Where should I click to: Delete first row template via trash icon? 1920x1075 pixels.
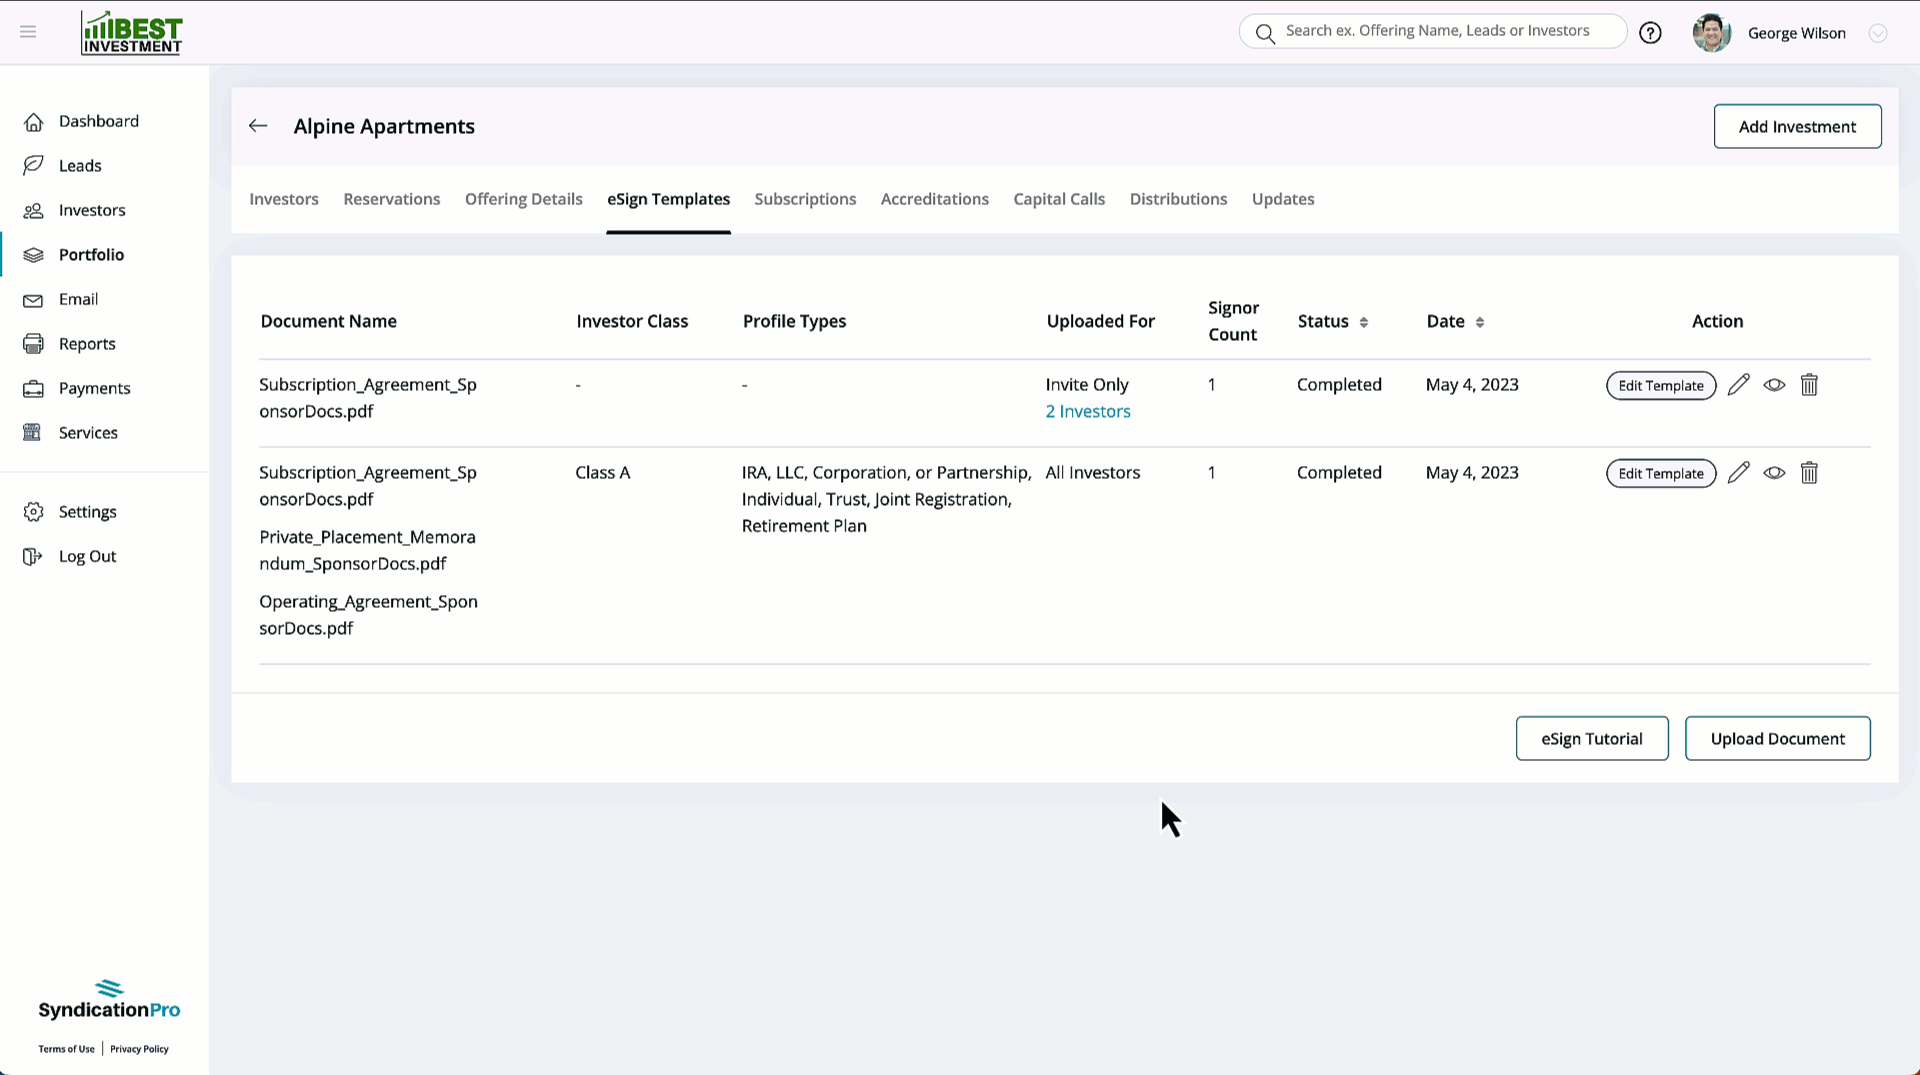coord(1809,385)
